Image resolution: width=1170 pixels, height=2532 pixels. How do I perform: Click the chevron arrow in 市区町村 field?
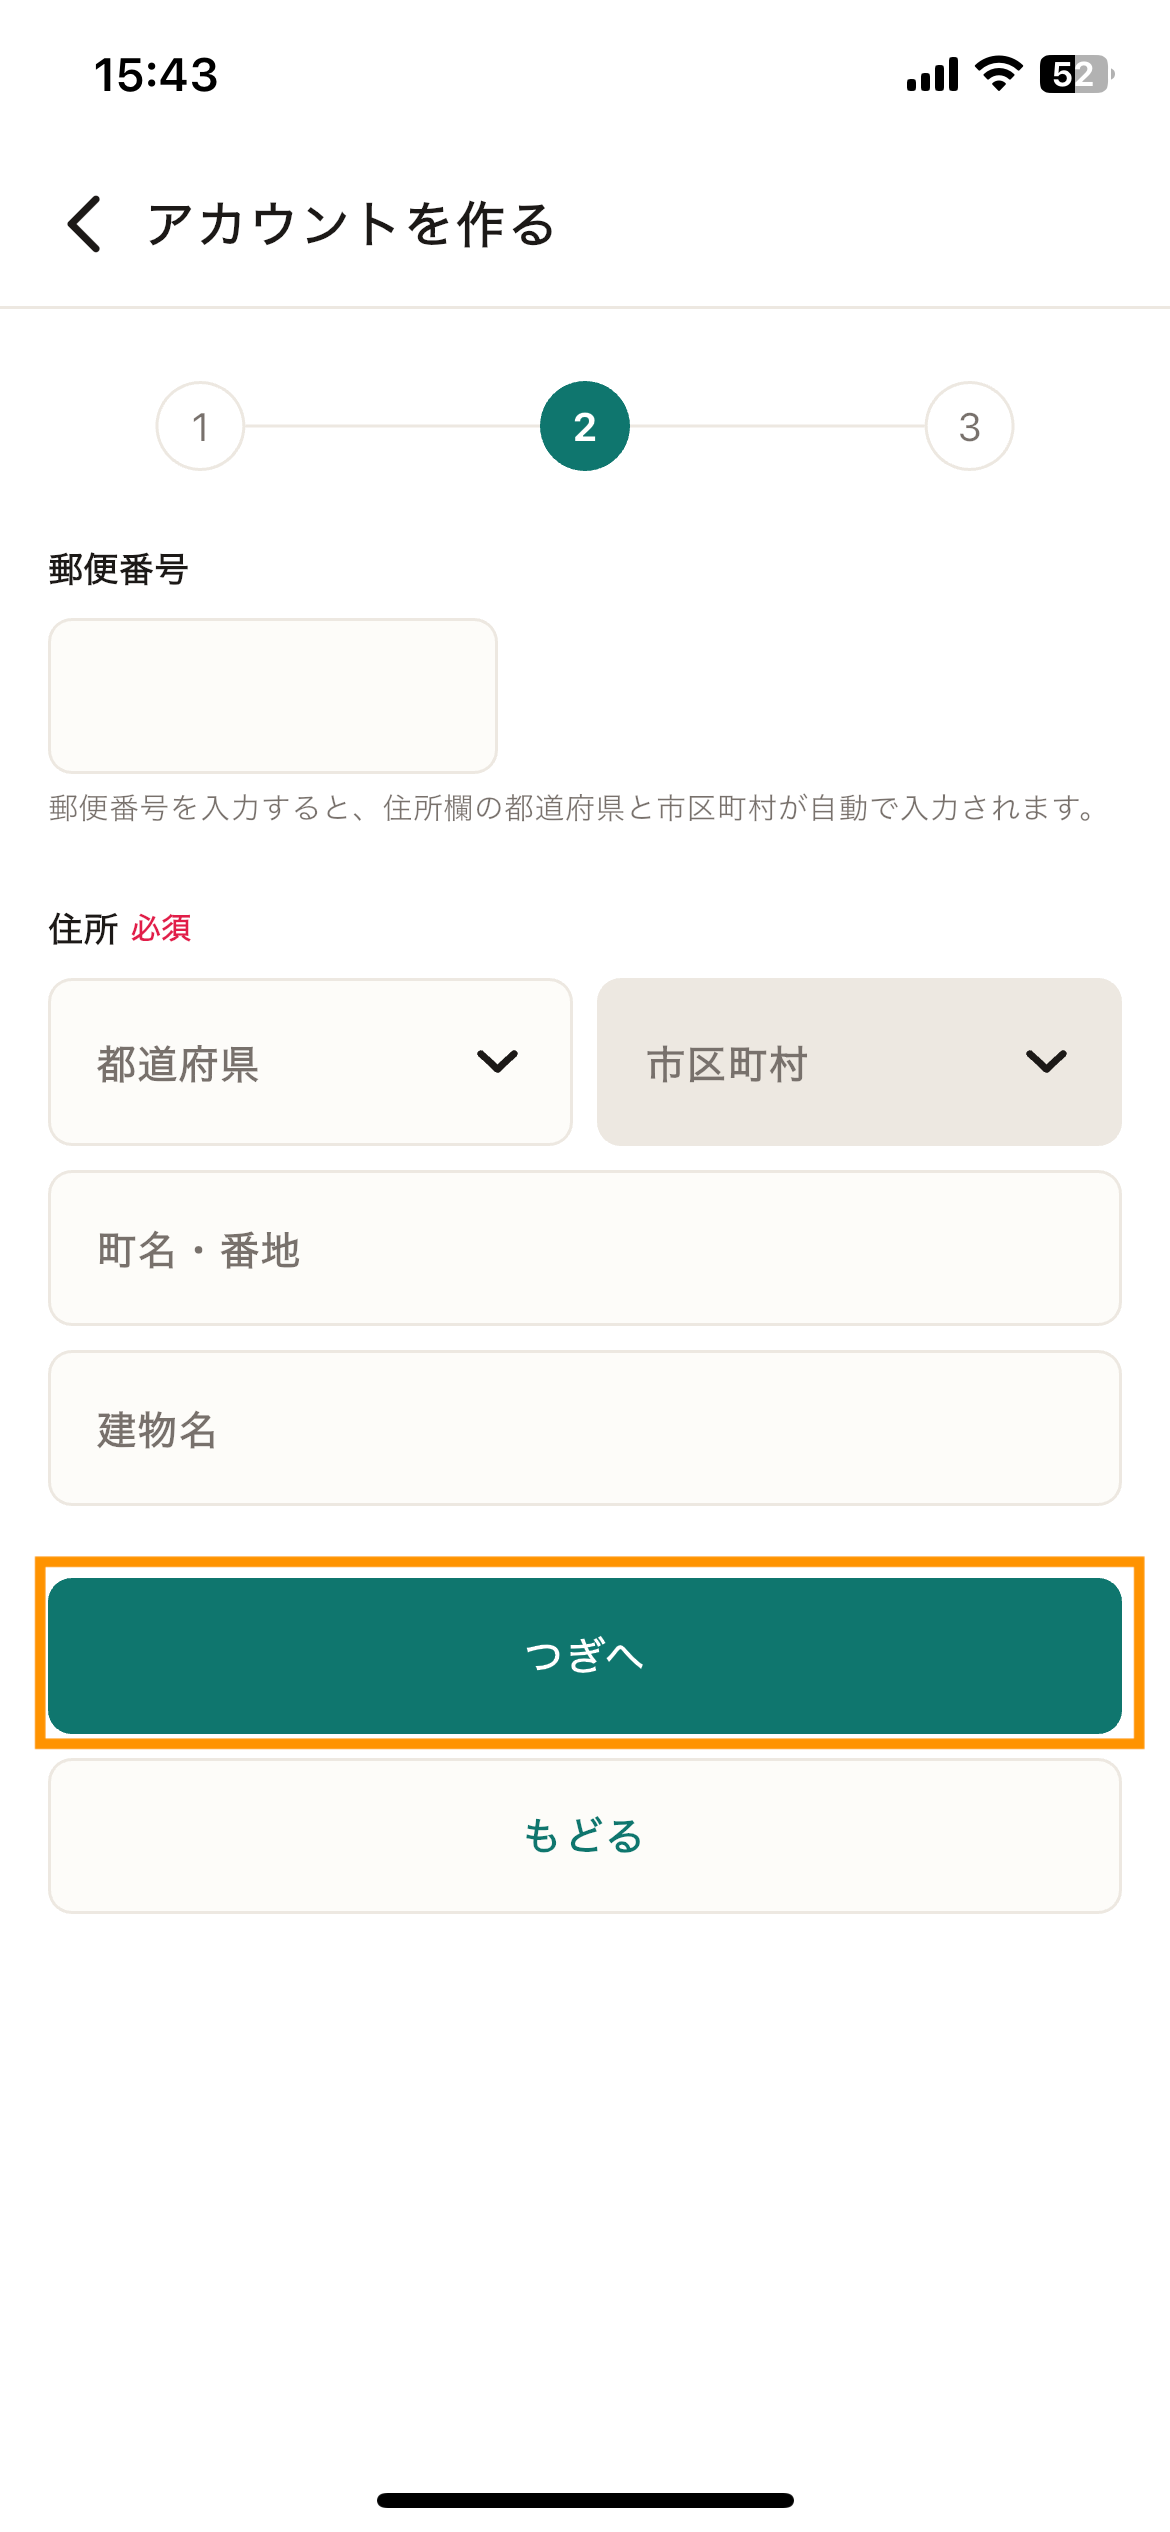click(1046, 1061)
